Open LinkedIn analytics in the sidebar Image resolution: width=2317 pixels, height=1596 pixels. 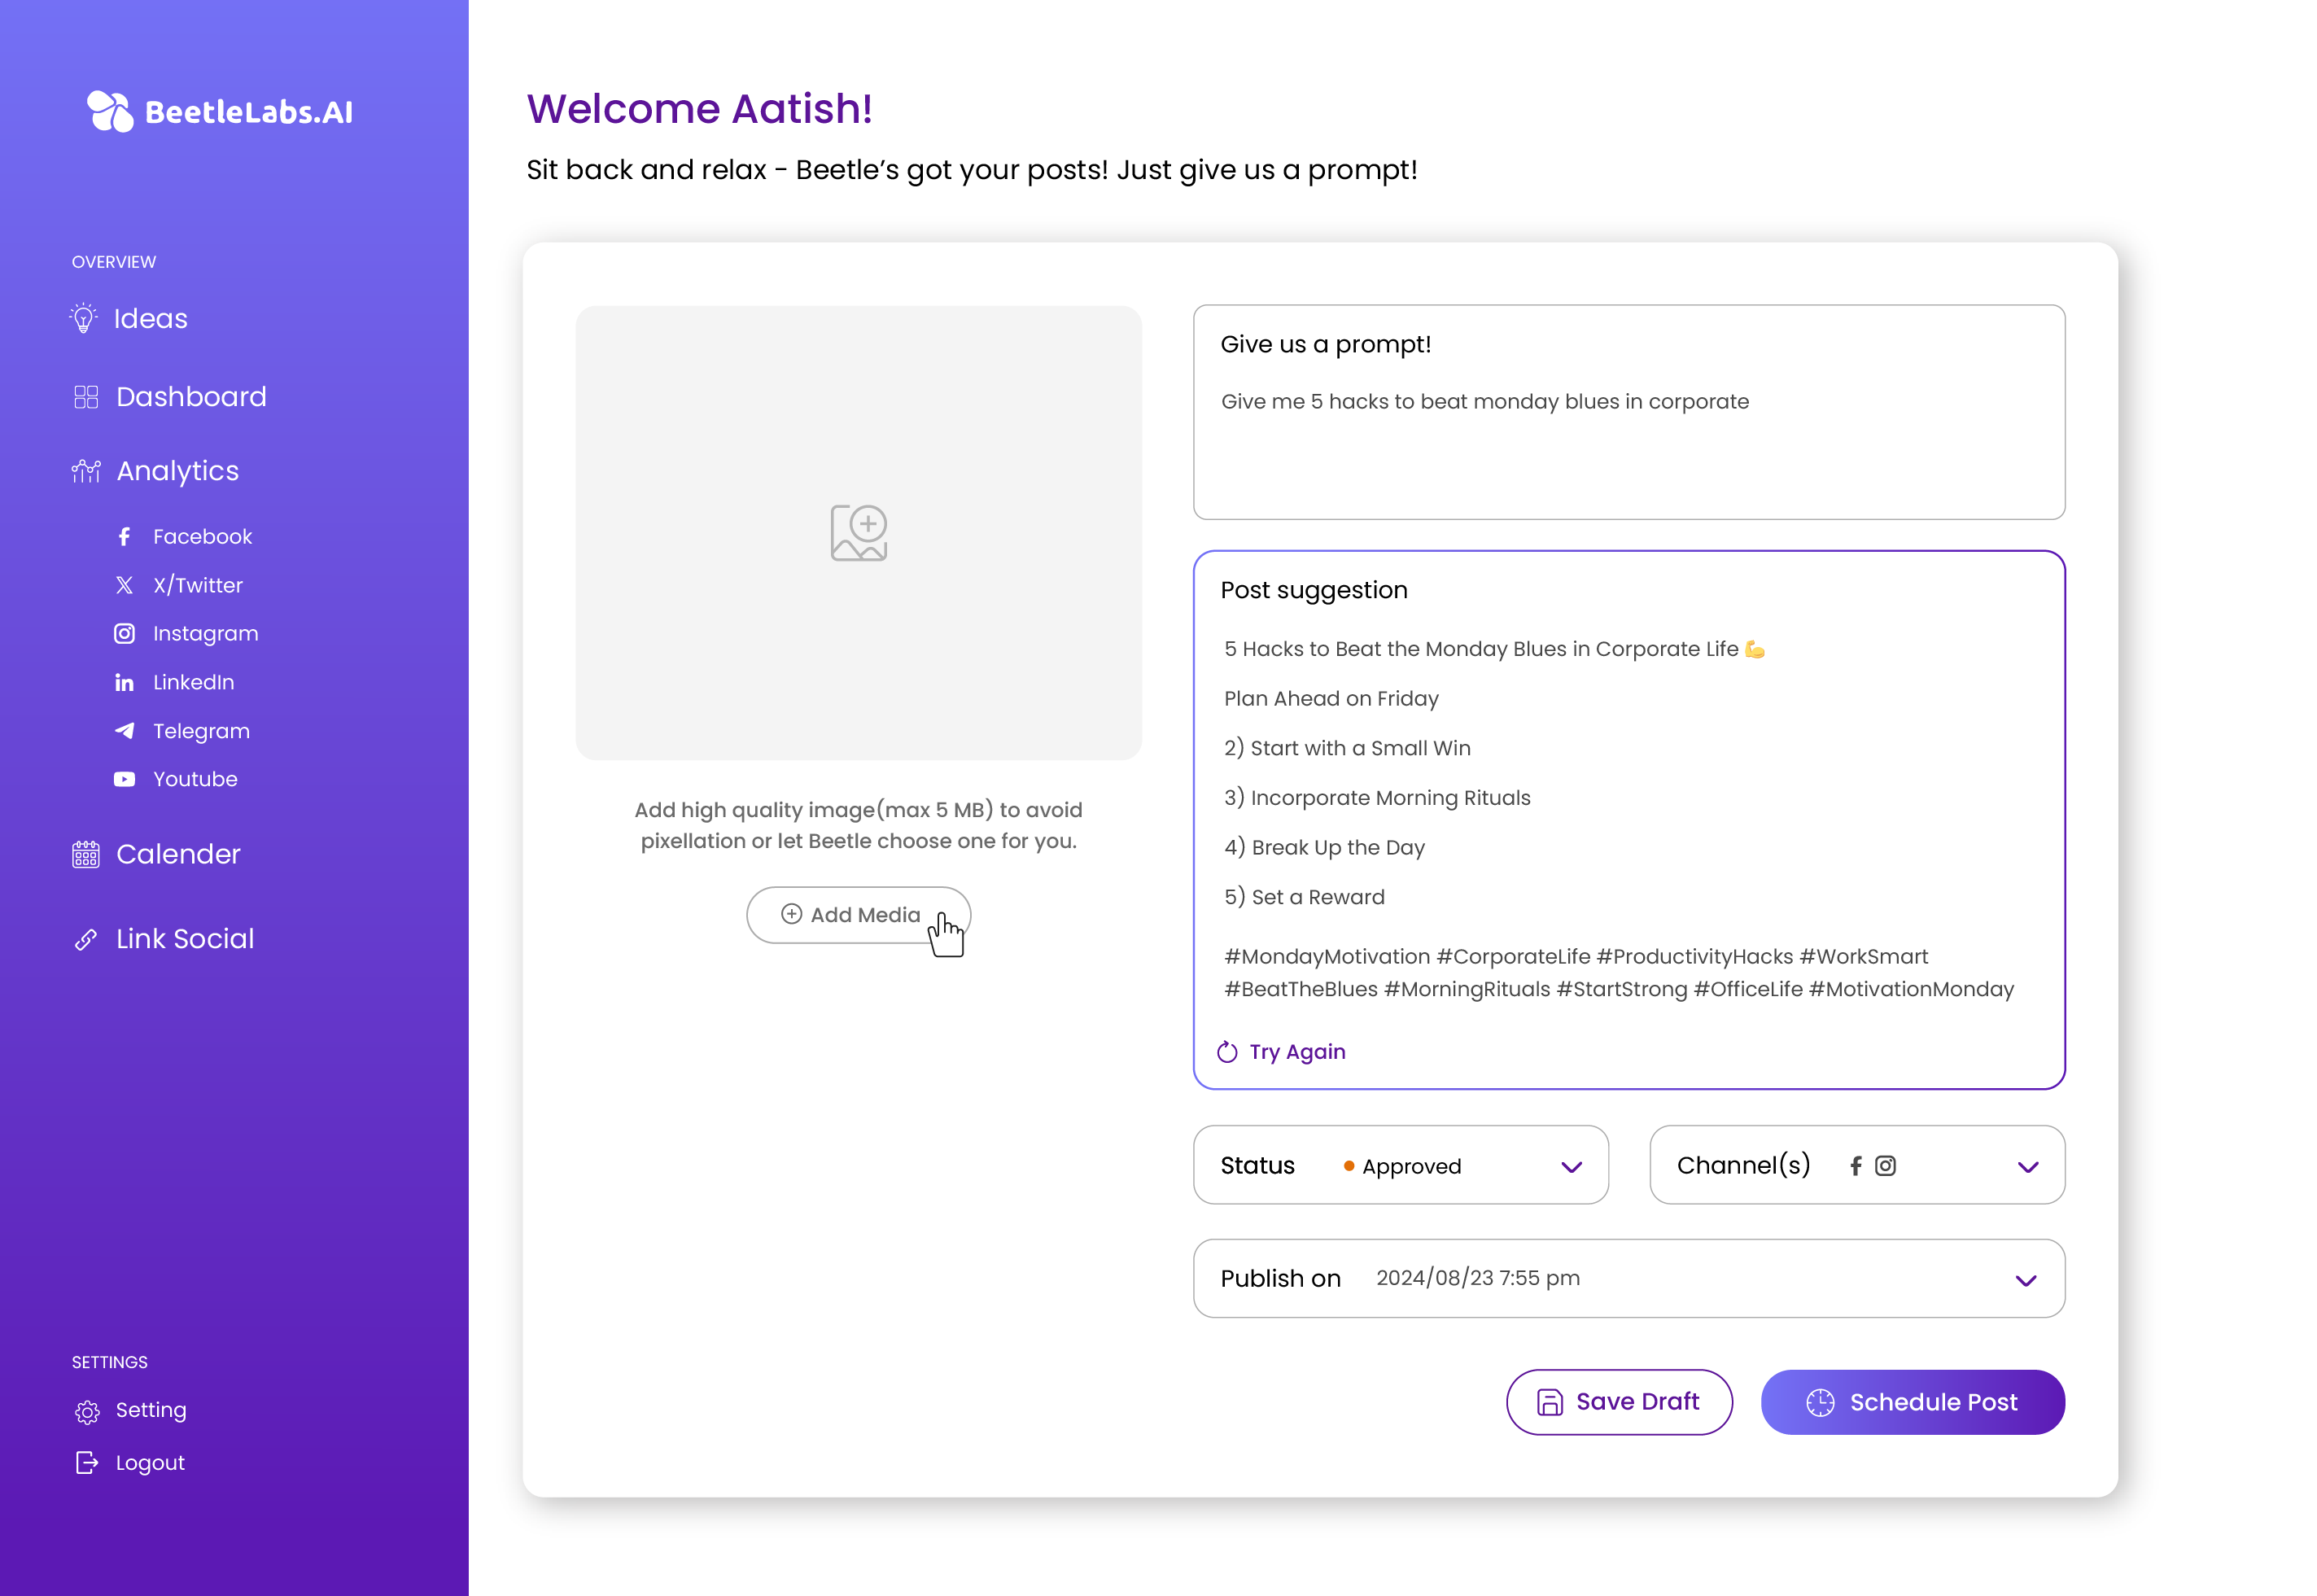point(193,682)
